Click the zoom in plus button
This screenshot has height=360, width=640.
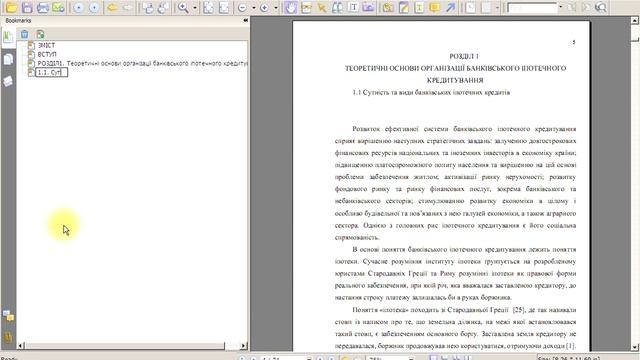pyautogui.click(x=264, y=7)
